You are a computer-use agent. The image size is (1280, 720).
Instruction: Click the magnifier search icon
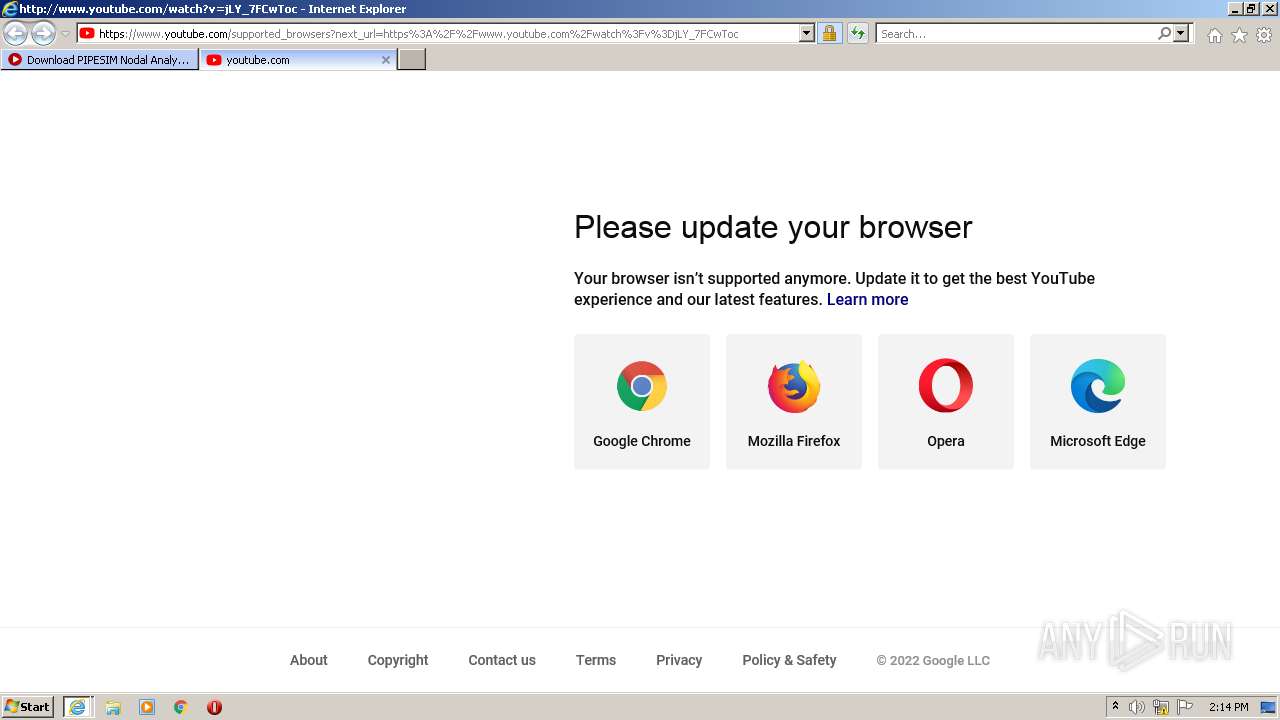[1164, 34]
